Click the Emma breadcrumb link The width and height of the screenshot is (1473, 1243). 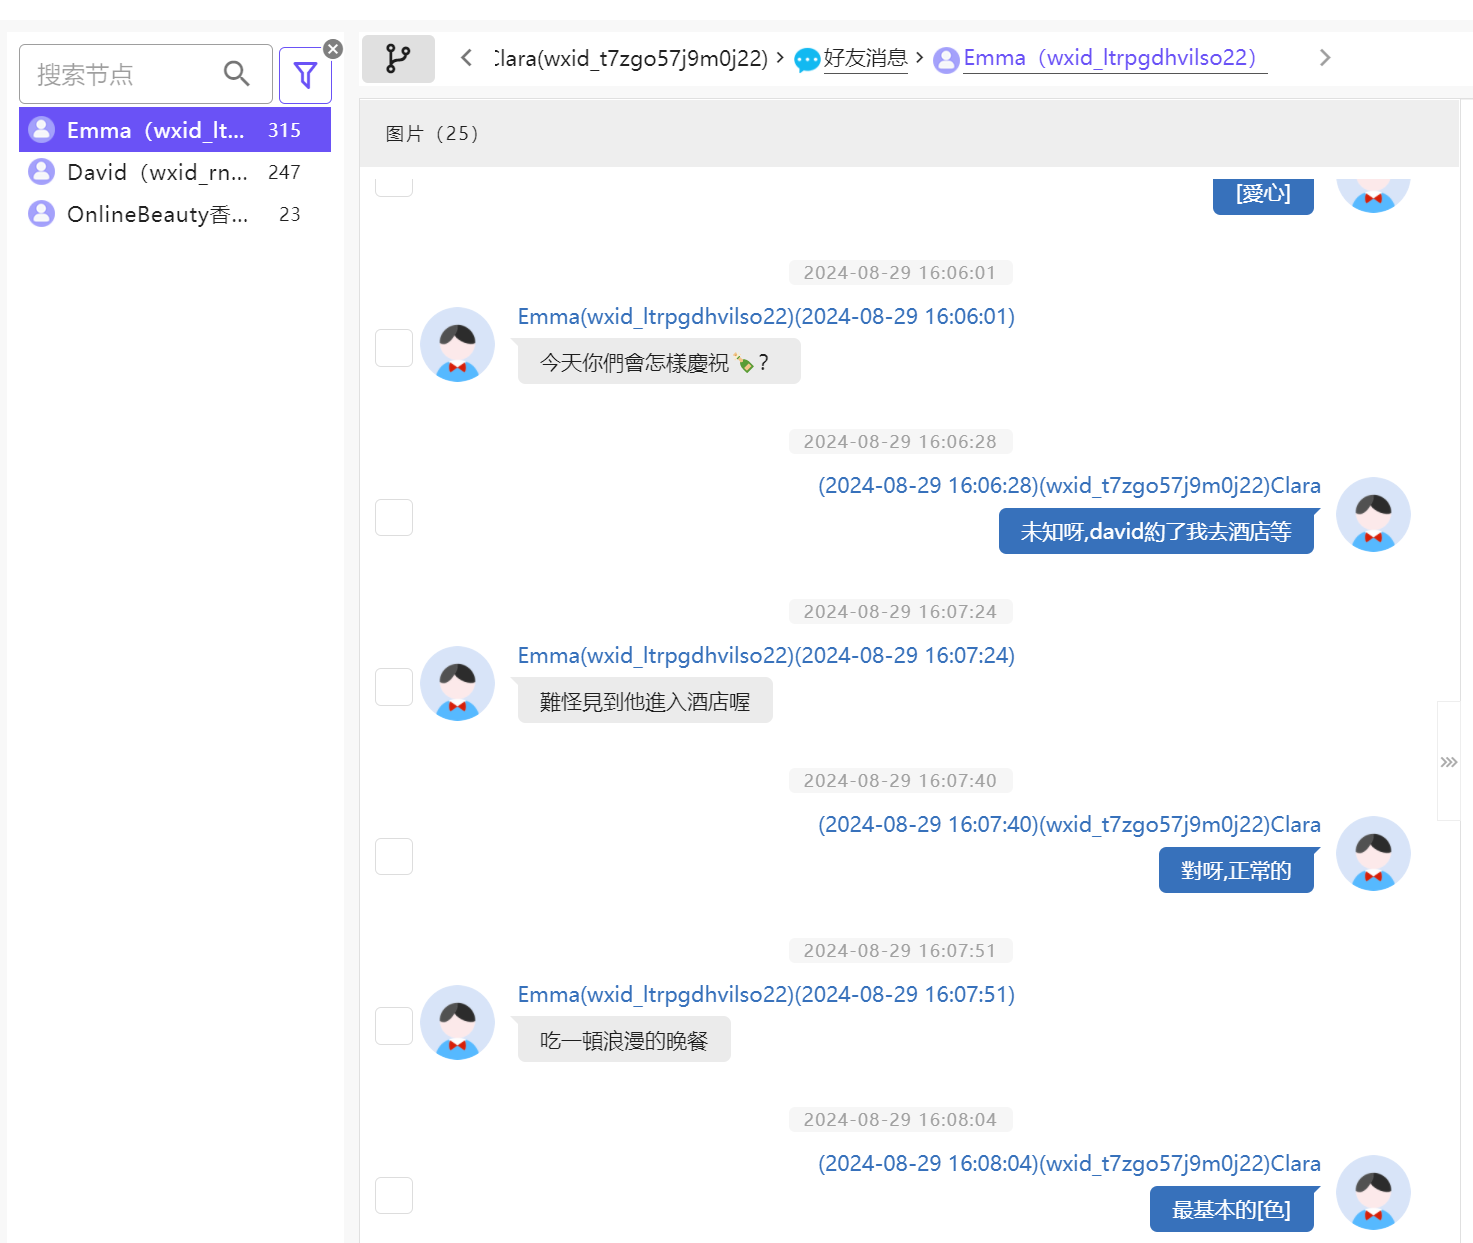[x=1109, y=58]
